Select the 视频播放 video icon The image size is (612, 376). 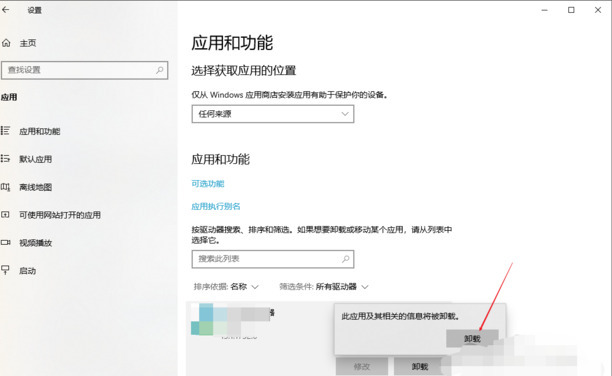(5, 242)
